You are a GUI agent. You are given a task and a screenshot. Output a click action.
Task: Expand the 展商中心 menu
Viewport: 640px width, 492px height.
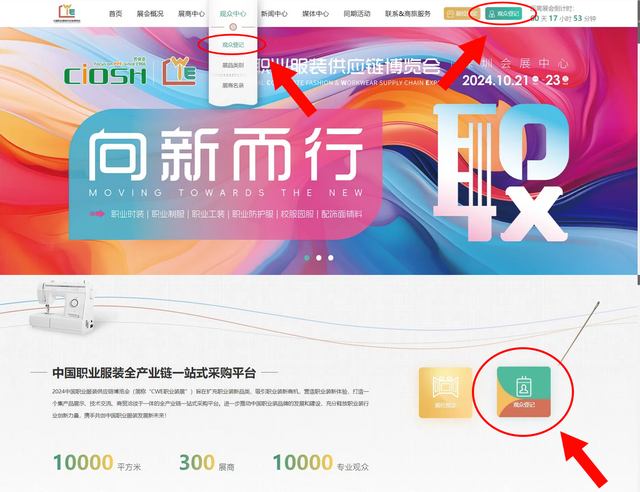click(191, 14)
